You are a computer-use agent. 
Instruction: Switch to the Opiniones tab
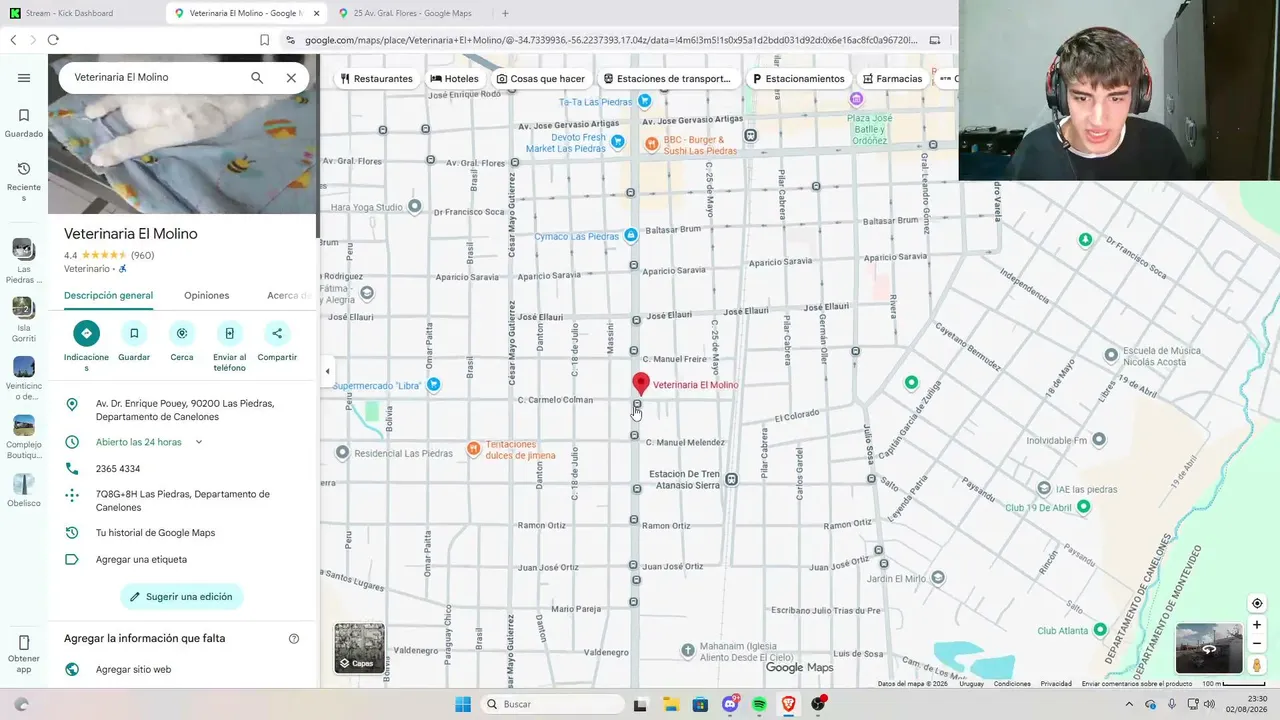207,296
